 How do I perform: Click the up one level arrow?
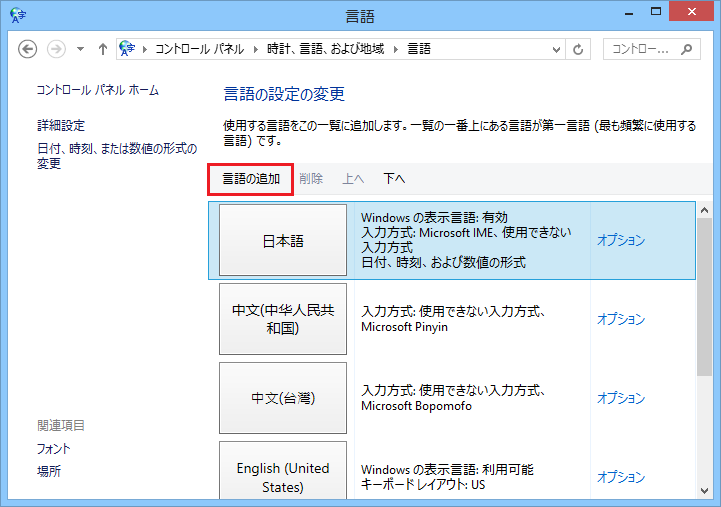103,49
